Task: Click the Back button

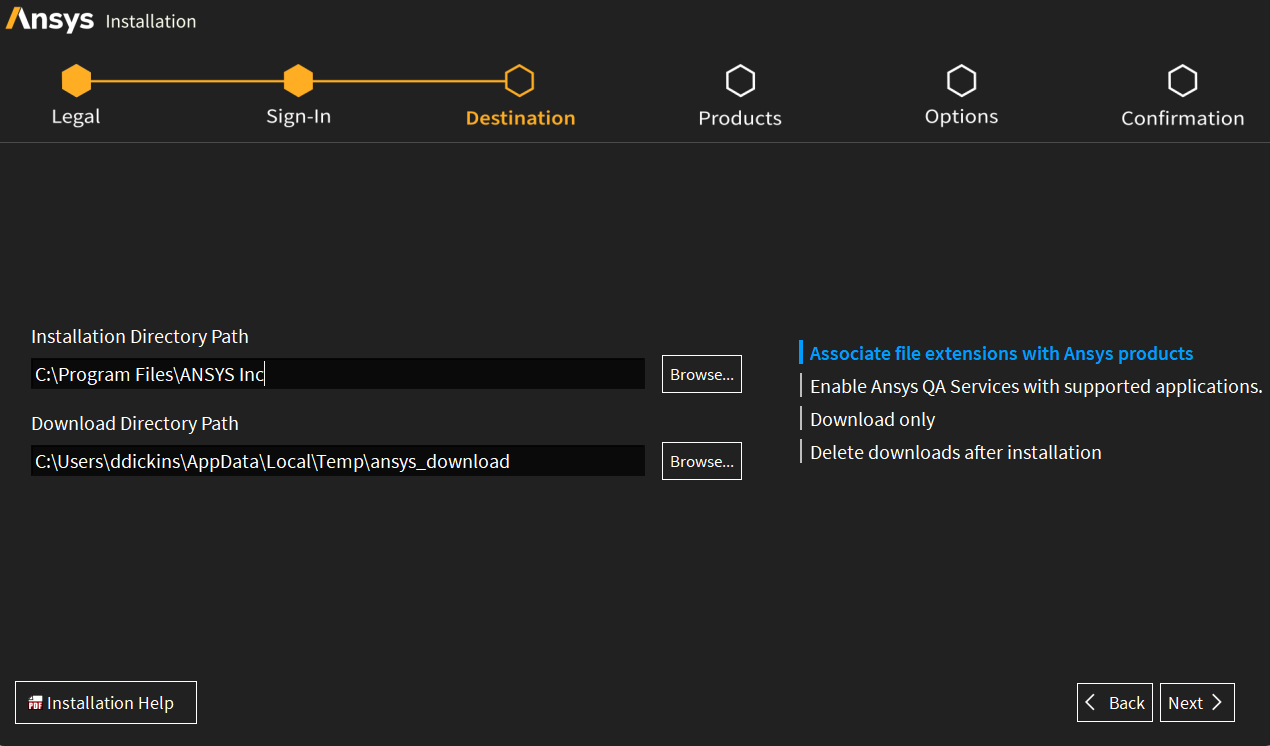Action: 1114,702
